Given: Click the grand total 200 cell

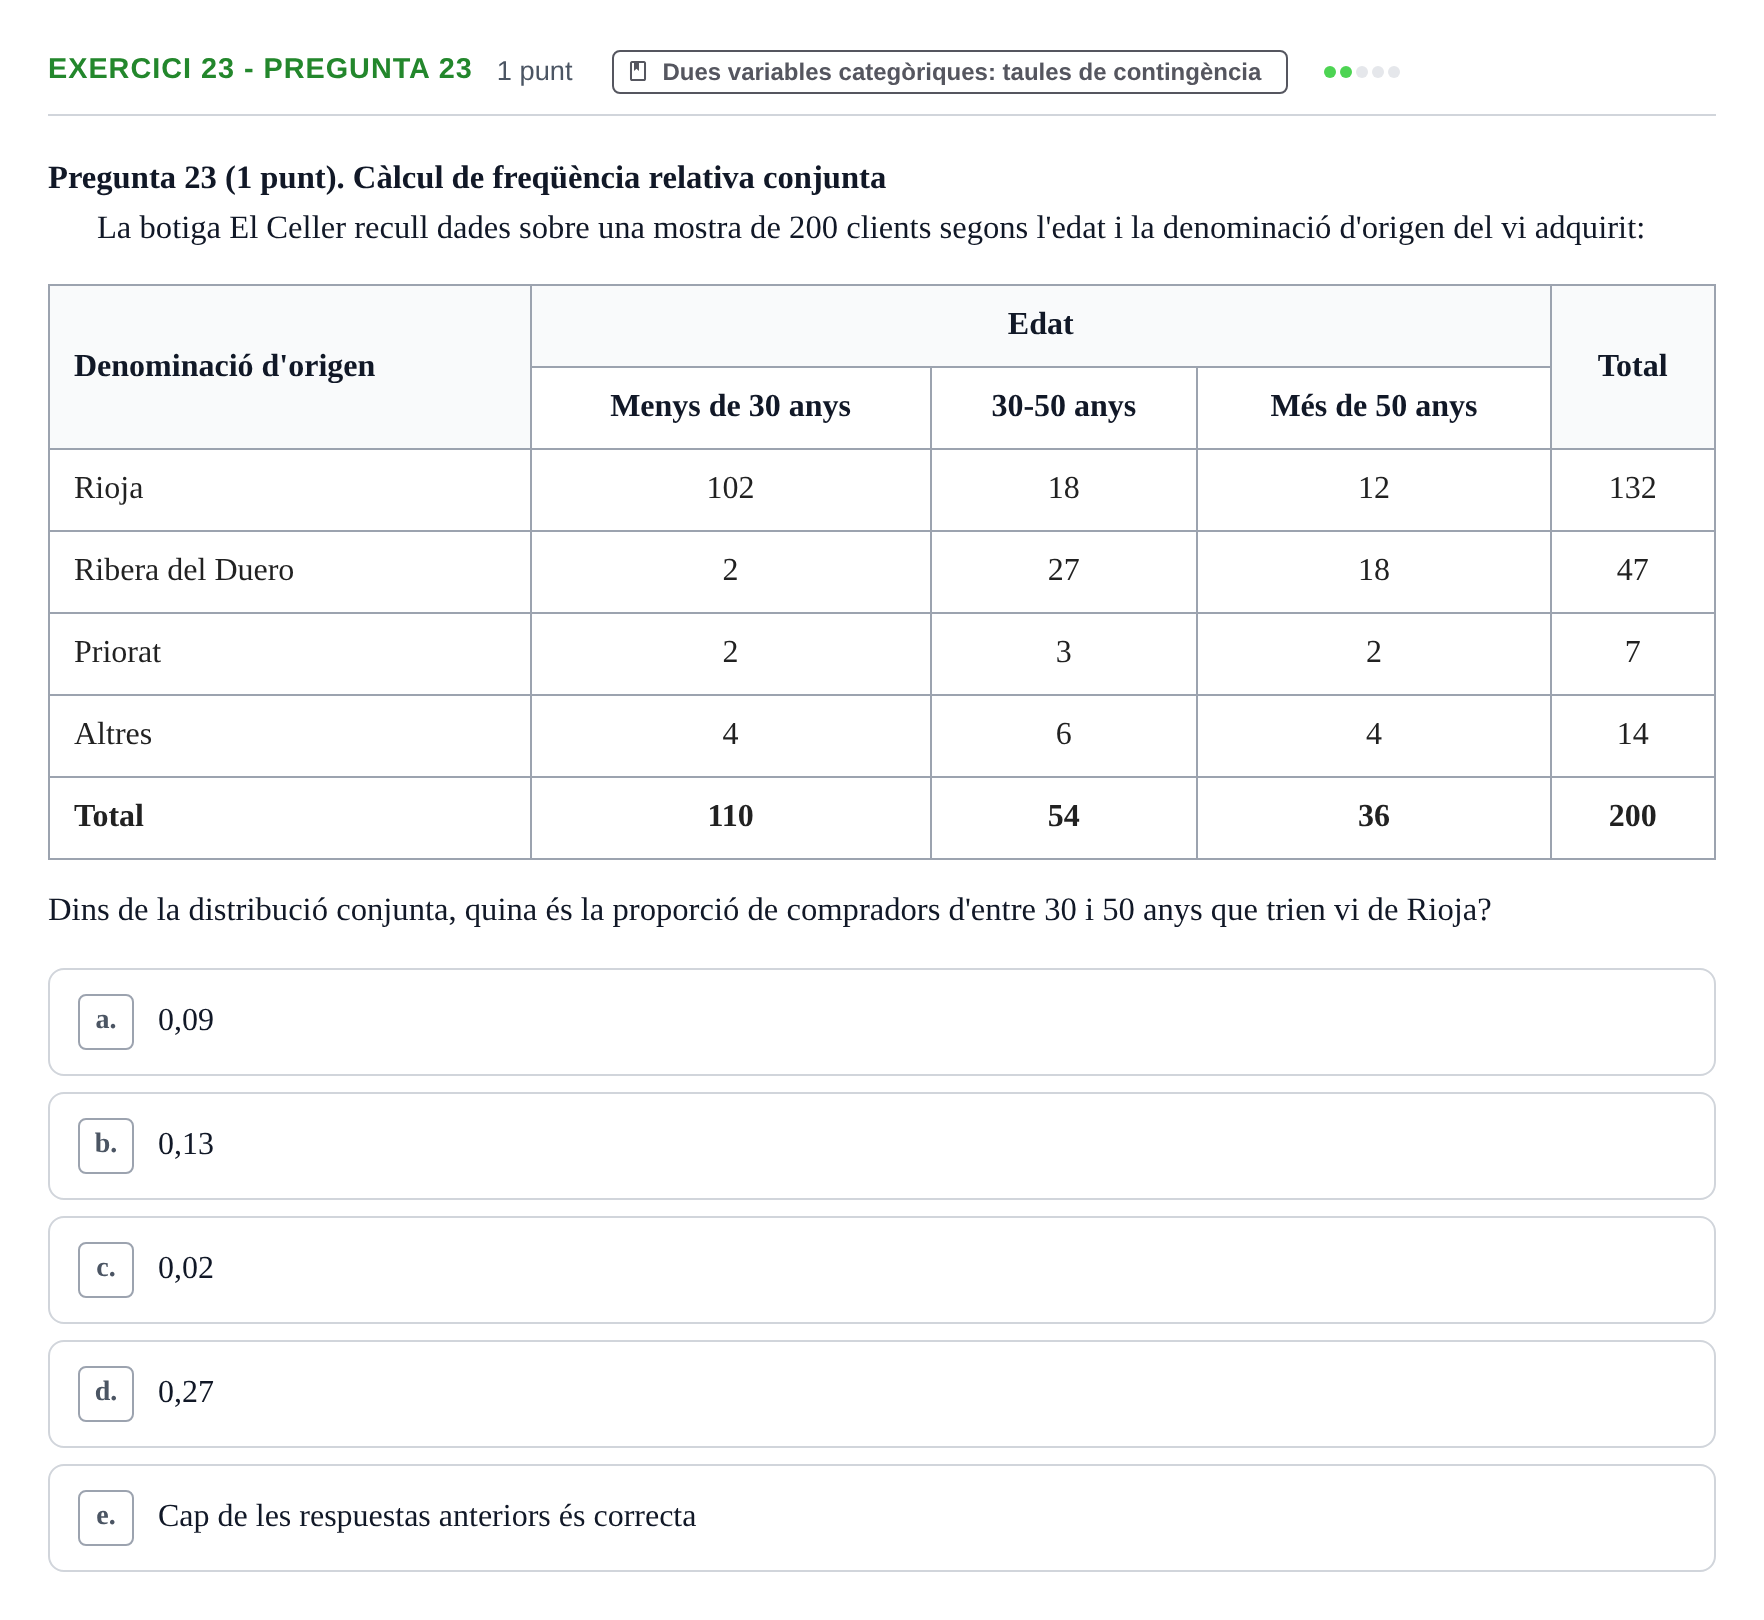Looking at the screenshot, I should (x=1632, y=816).
